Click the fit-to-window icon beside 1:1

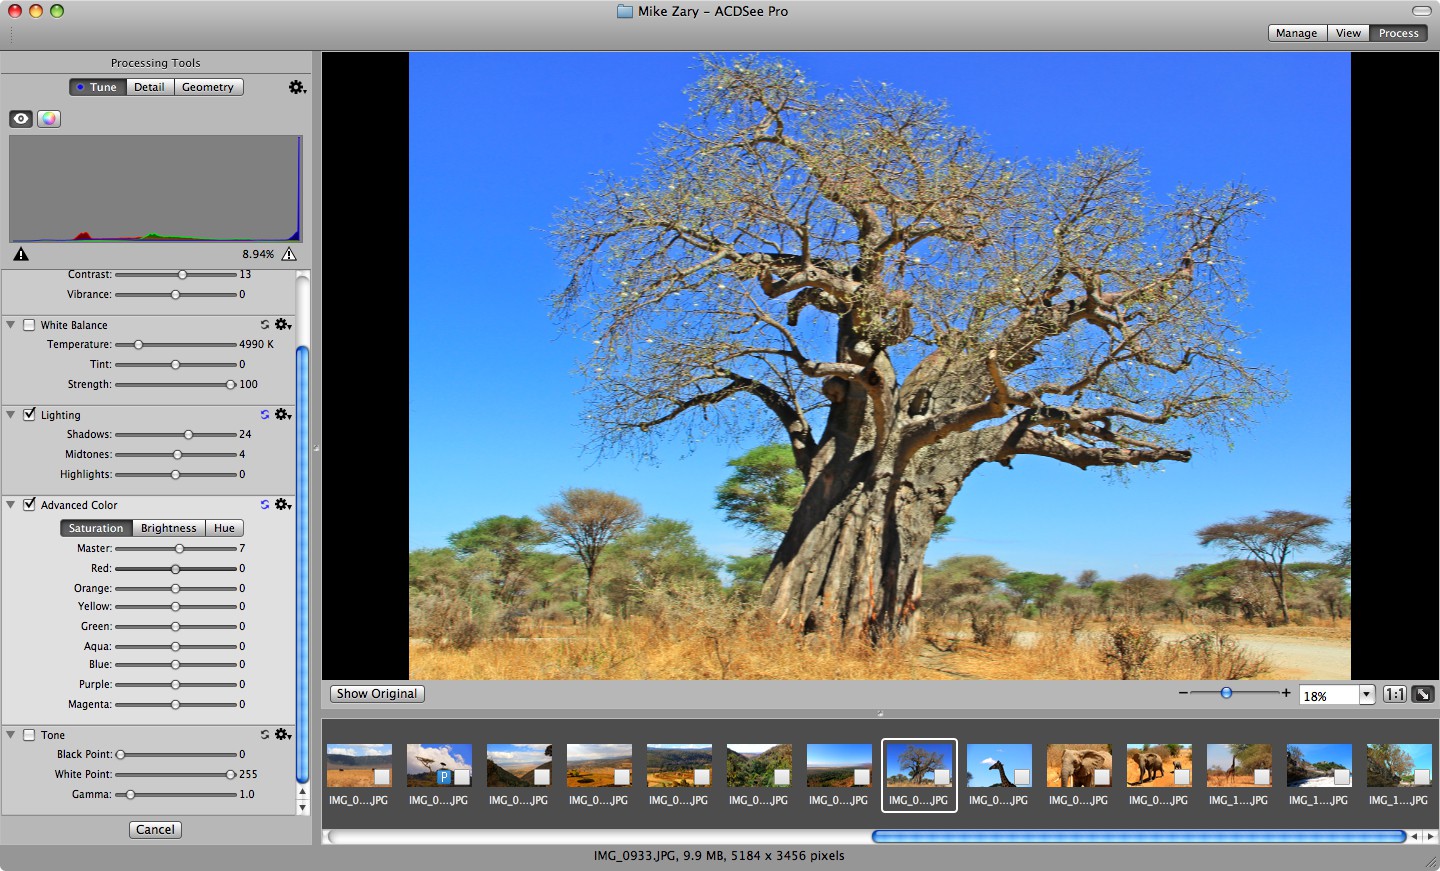1421,693
